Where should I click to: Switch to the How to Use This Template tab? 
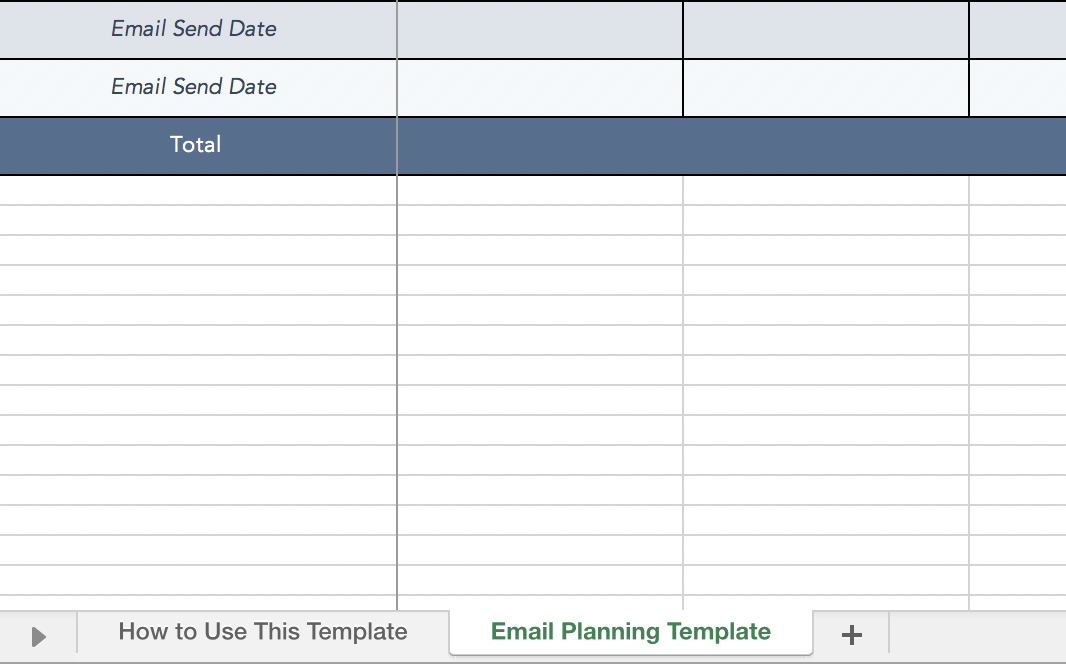click(x=263, y=632)
